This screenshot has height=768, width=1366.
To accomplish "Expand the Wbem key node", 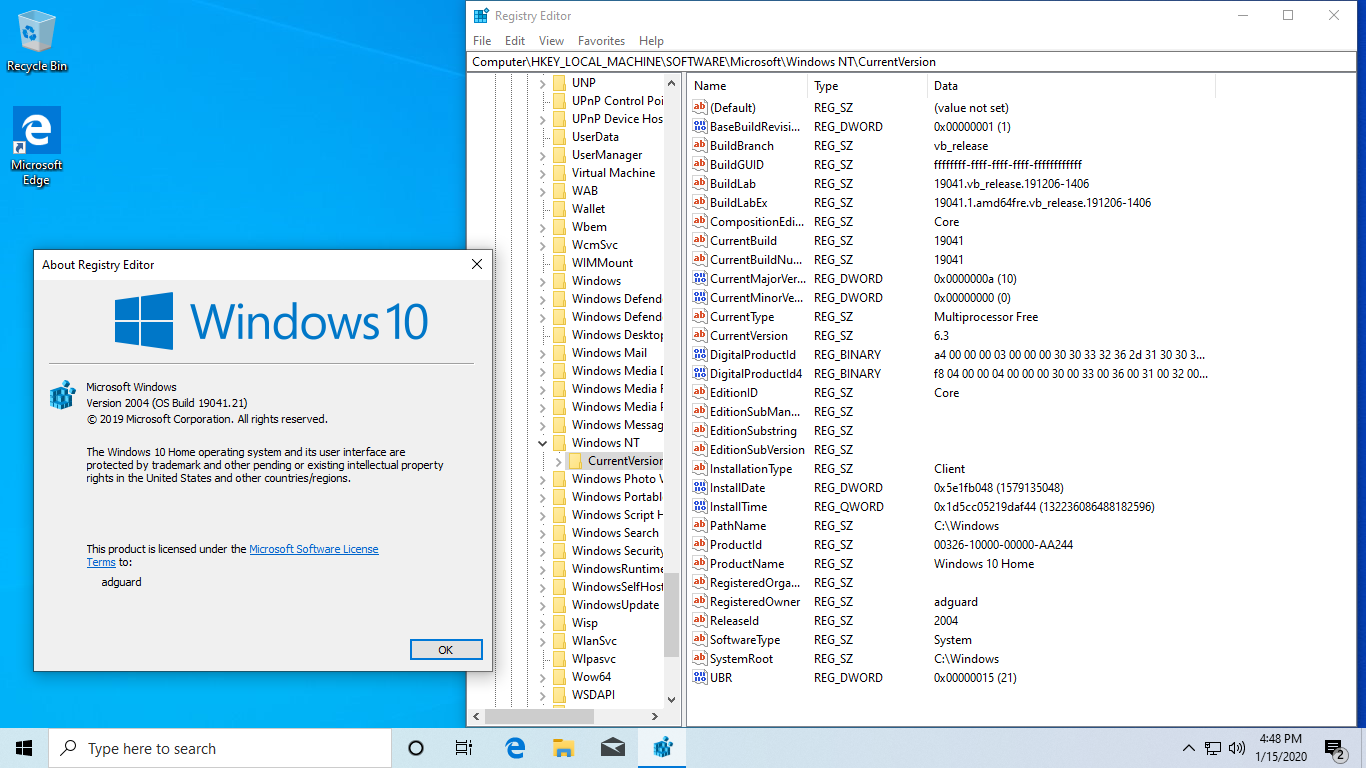I will click(543, 227).
